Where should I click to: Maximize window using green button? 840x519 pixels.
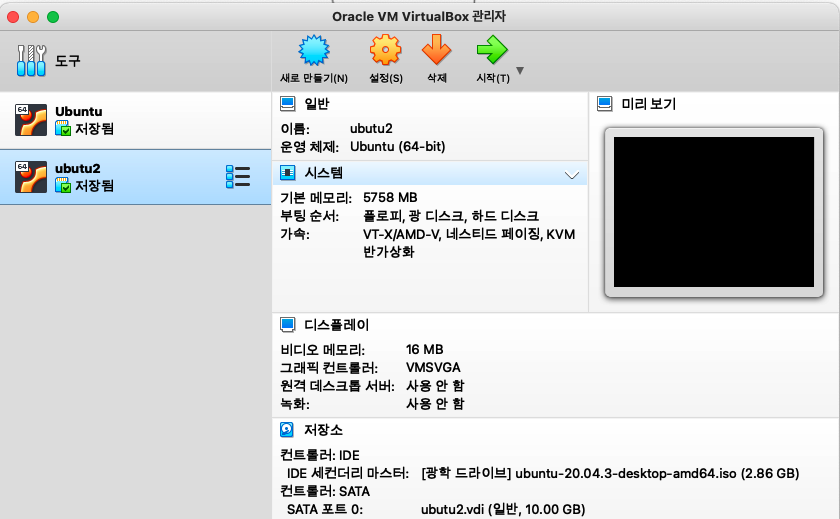[52, 17]
